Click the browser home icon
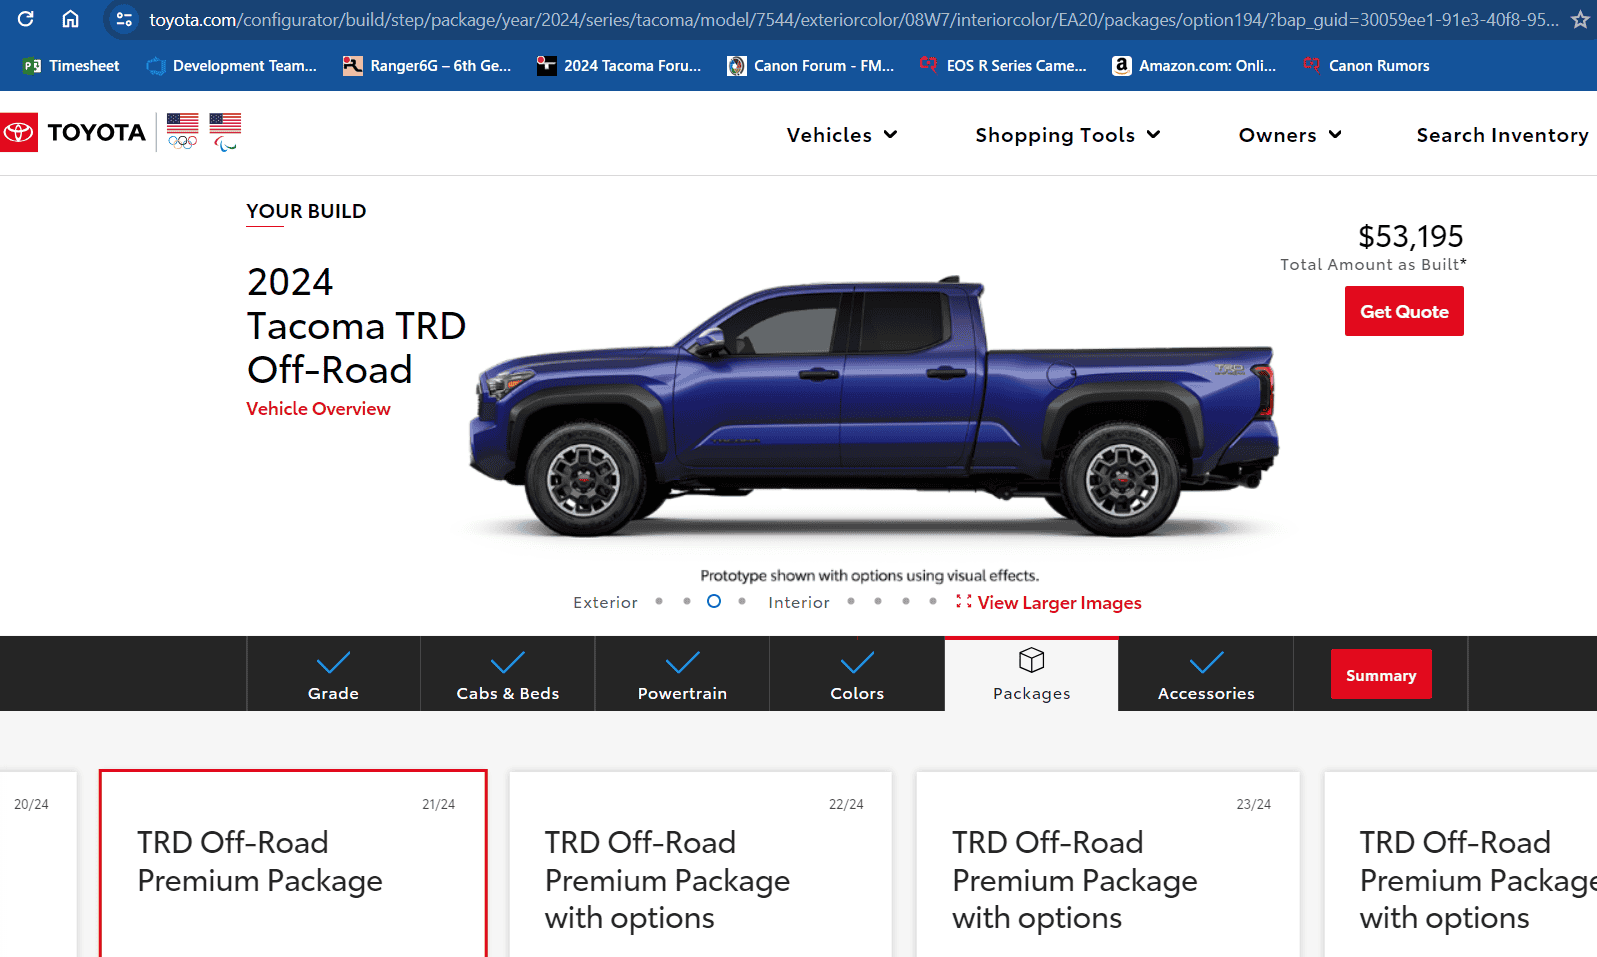The height and width of the screenshot is (957, 1597). tap(70, 19)
